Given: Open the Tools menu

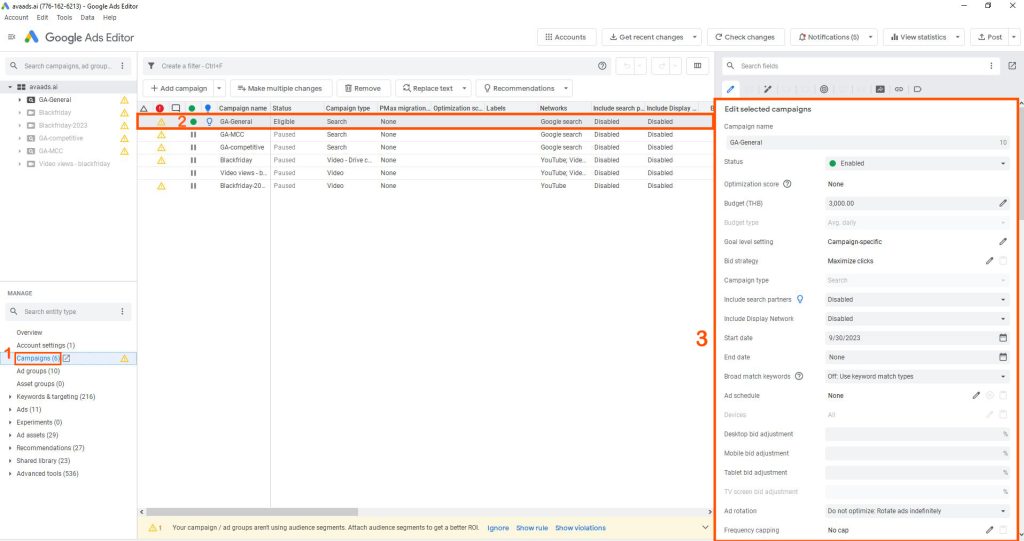Looking at the screenshot, I should (64, 18).
